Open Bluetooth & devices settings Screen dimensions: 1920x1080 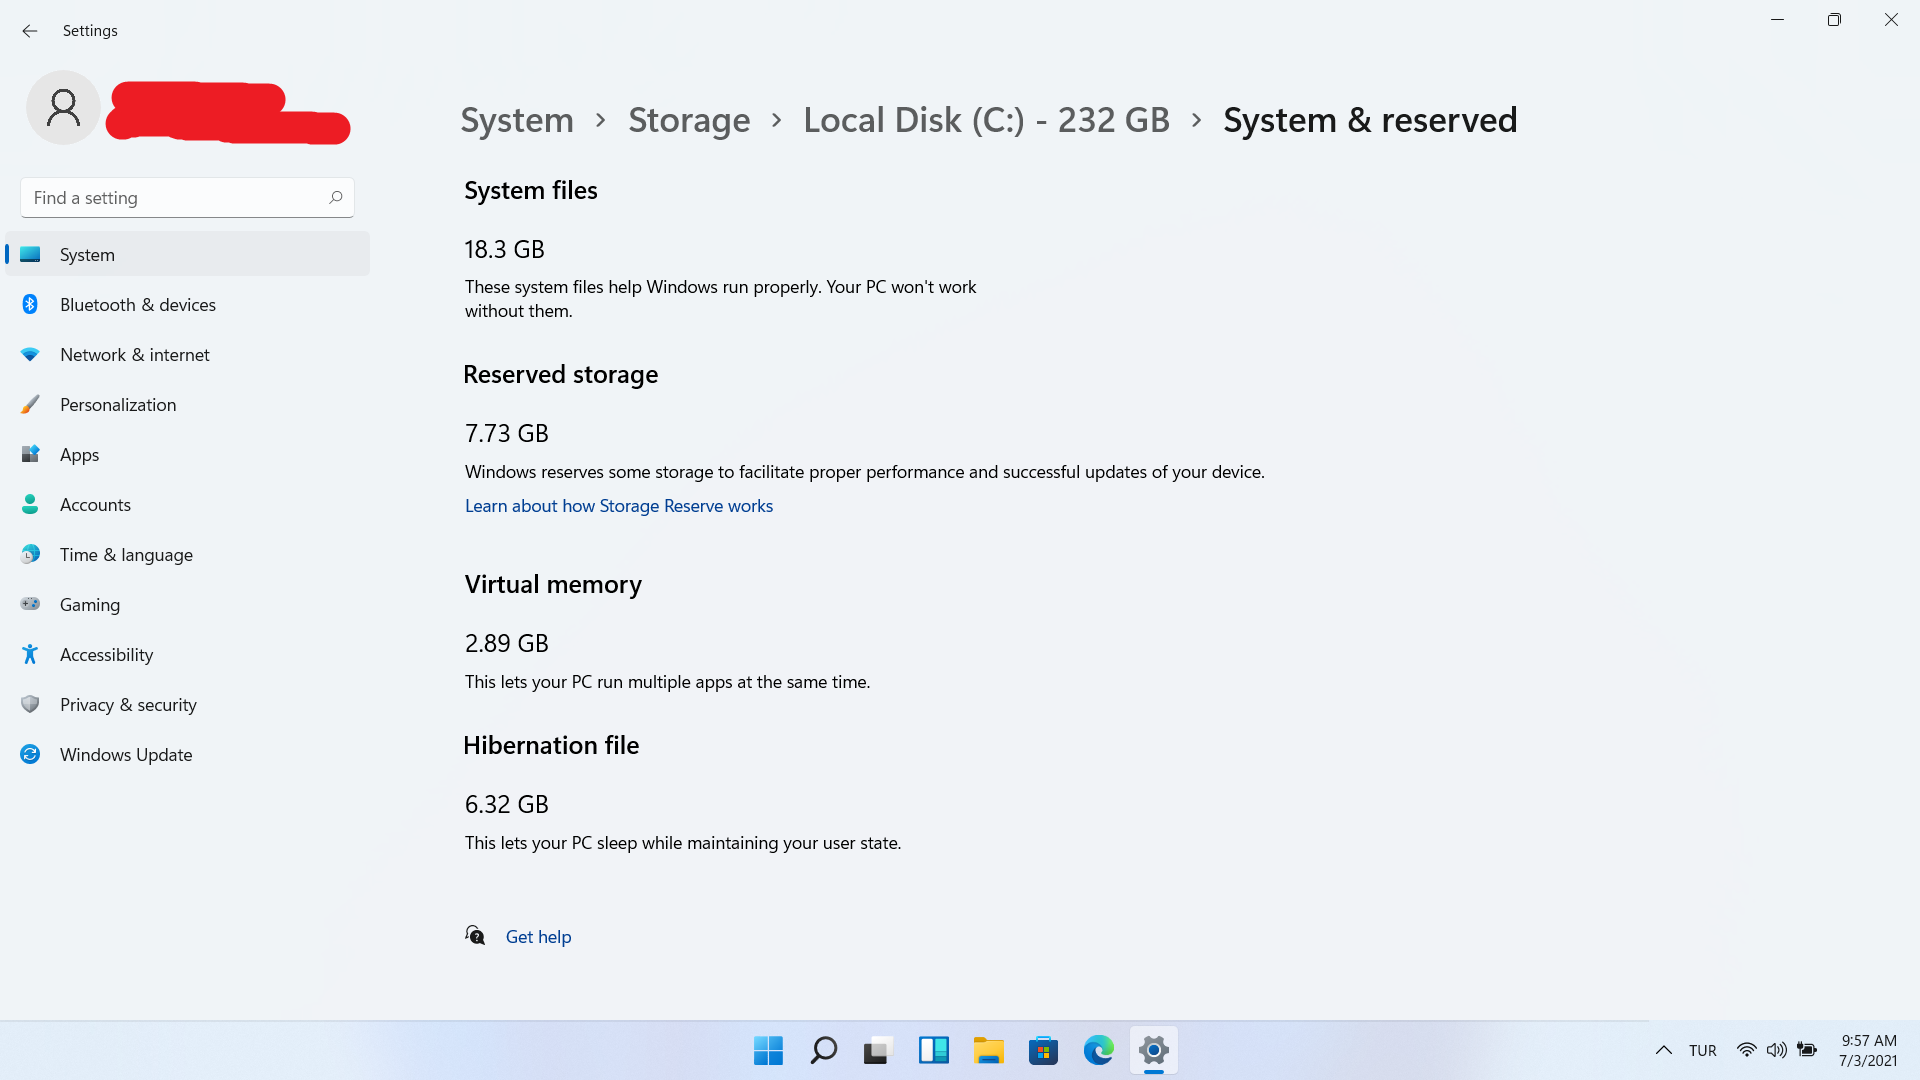tap(137, 305)
